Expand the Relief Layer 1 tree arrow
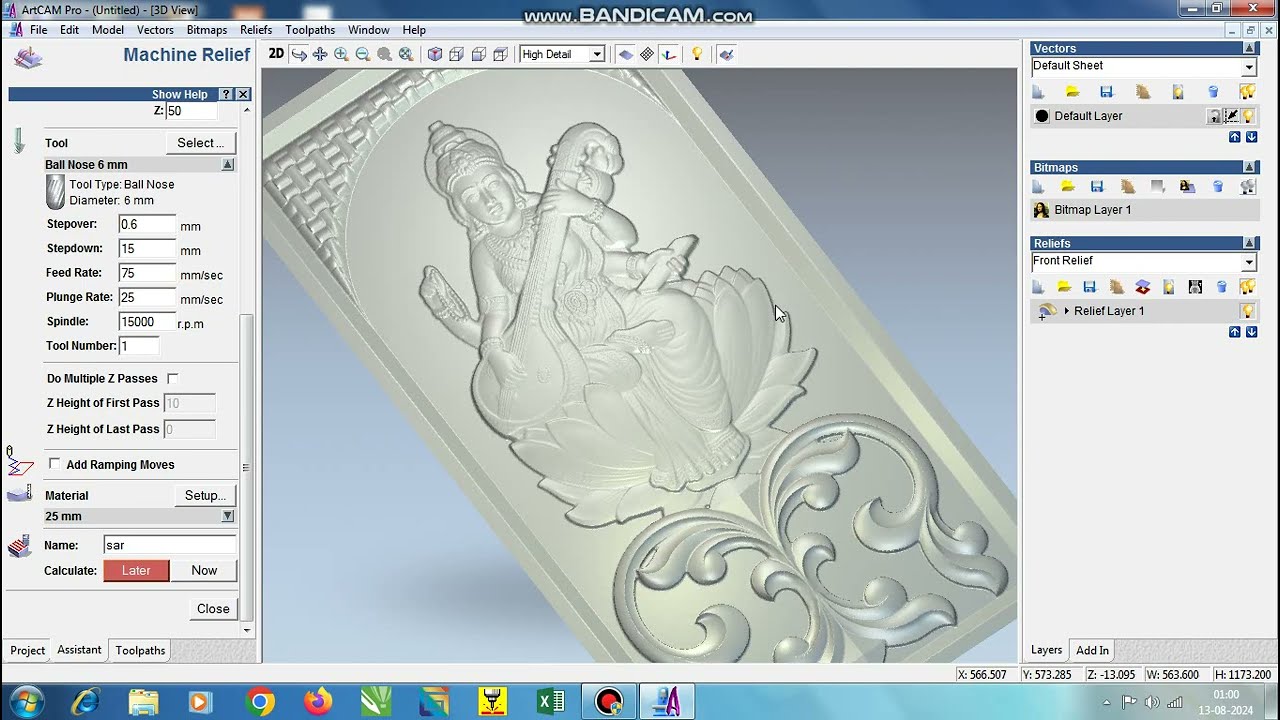 (1066, 311)
